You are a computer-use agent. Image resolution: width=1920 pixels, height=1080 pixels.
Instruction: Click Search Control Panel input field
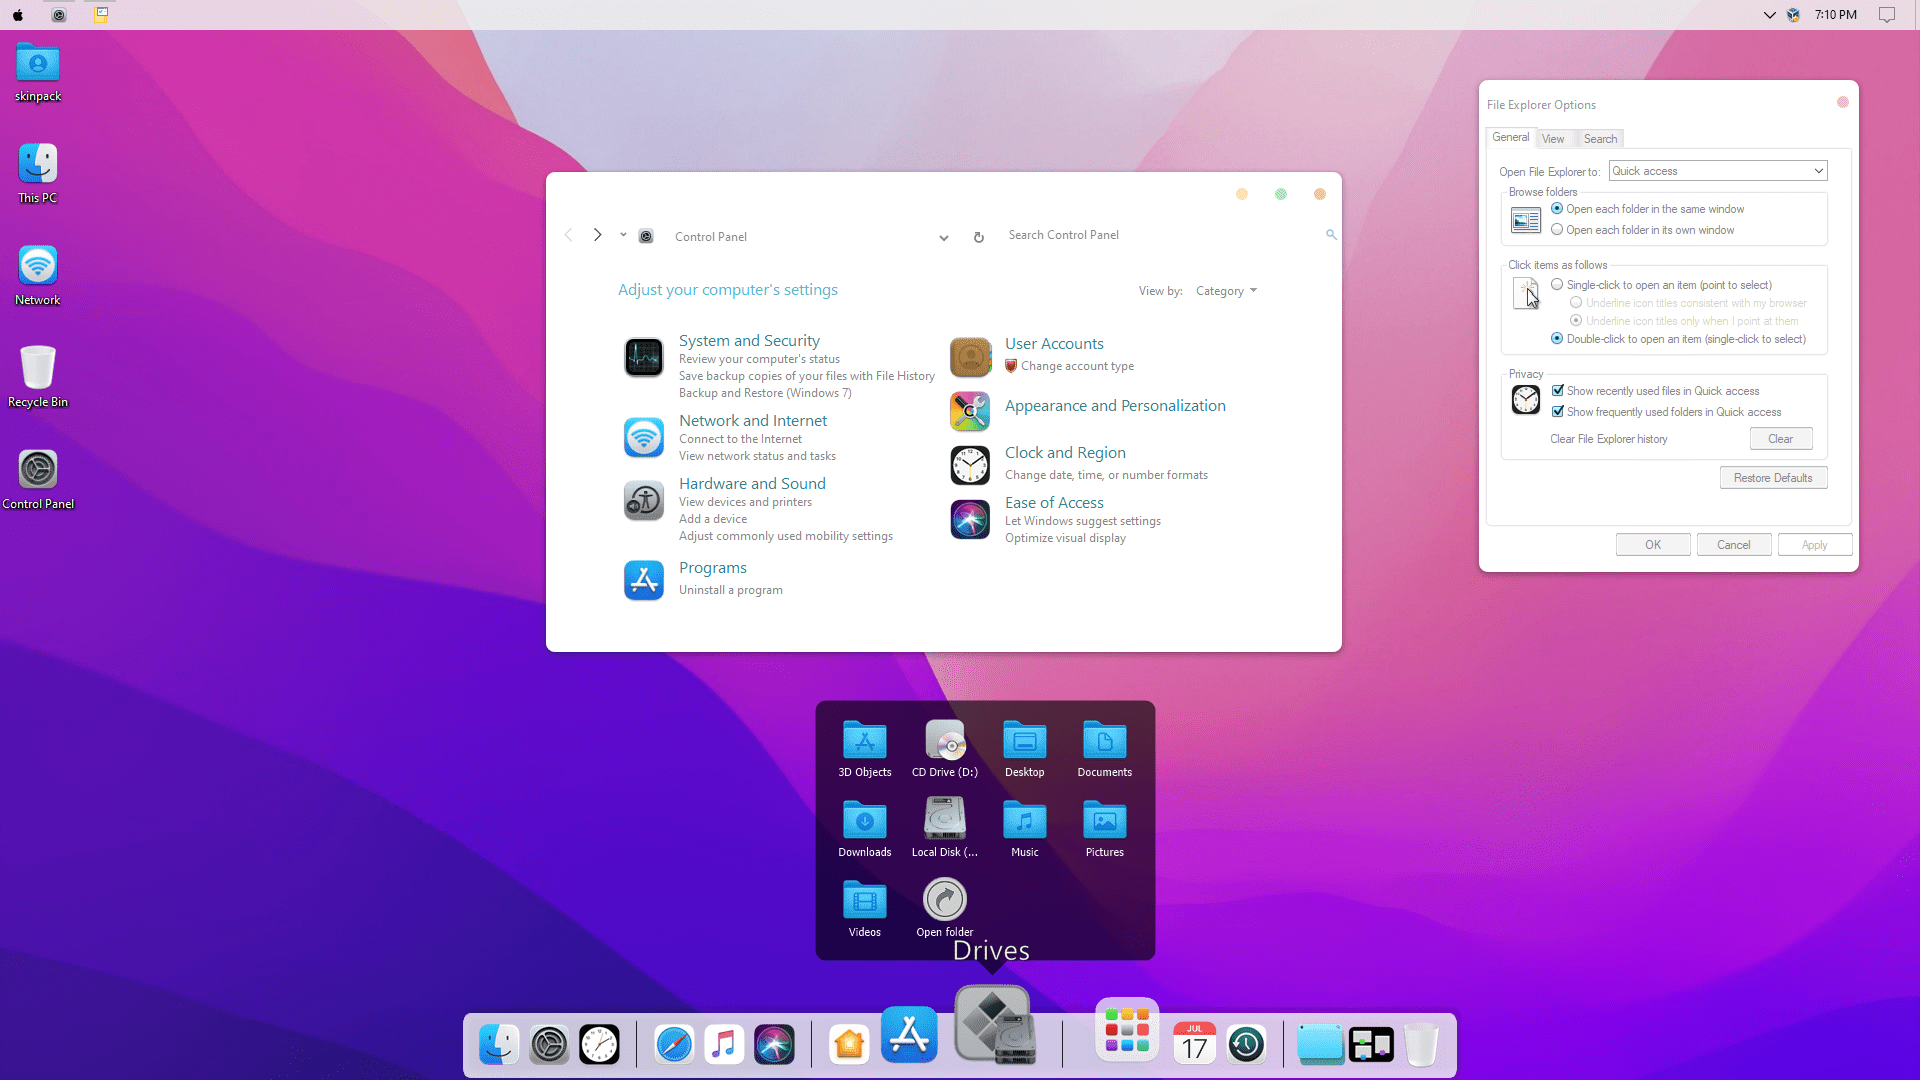[1168, 235]
